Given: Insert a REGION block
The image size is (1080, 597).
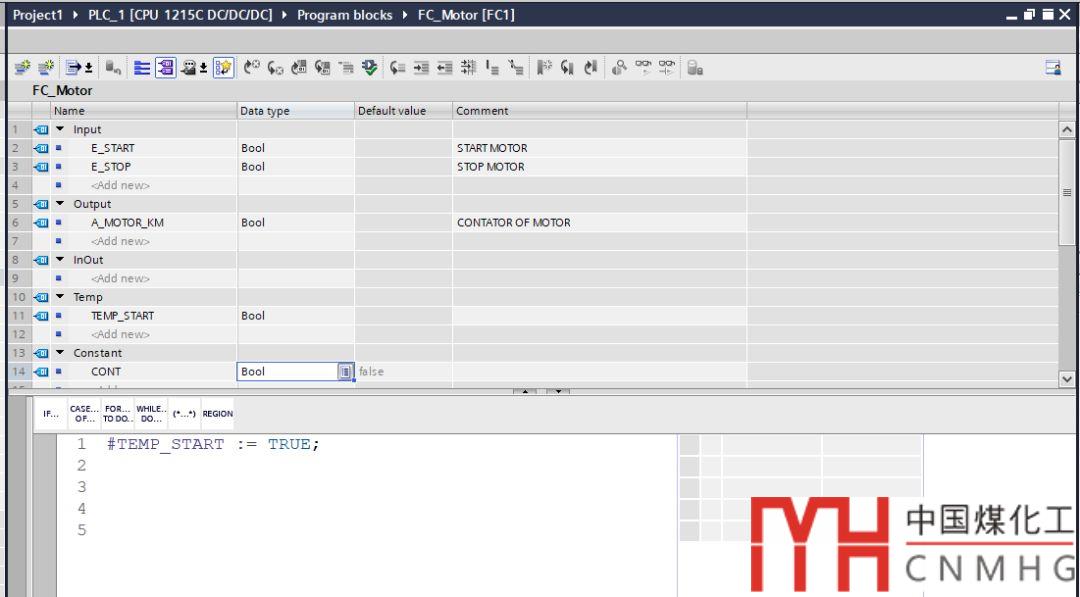Looking at the screenshot, I should 218,414.
